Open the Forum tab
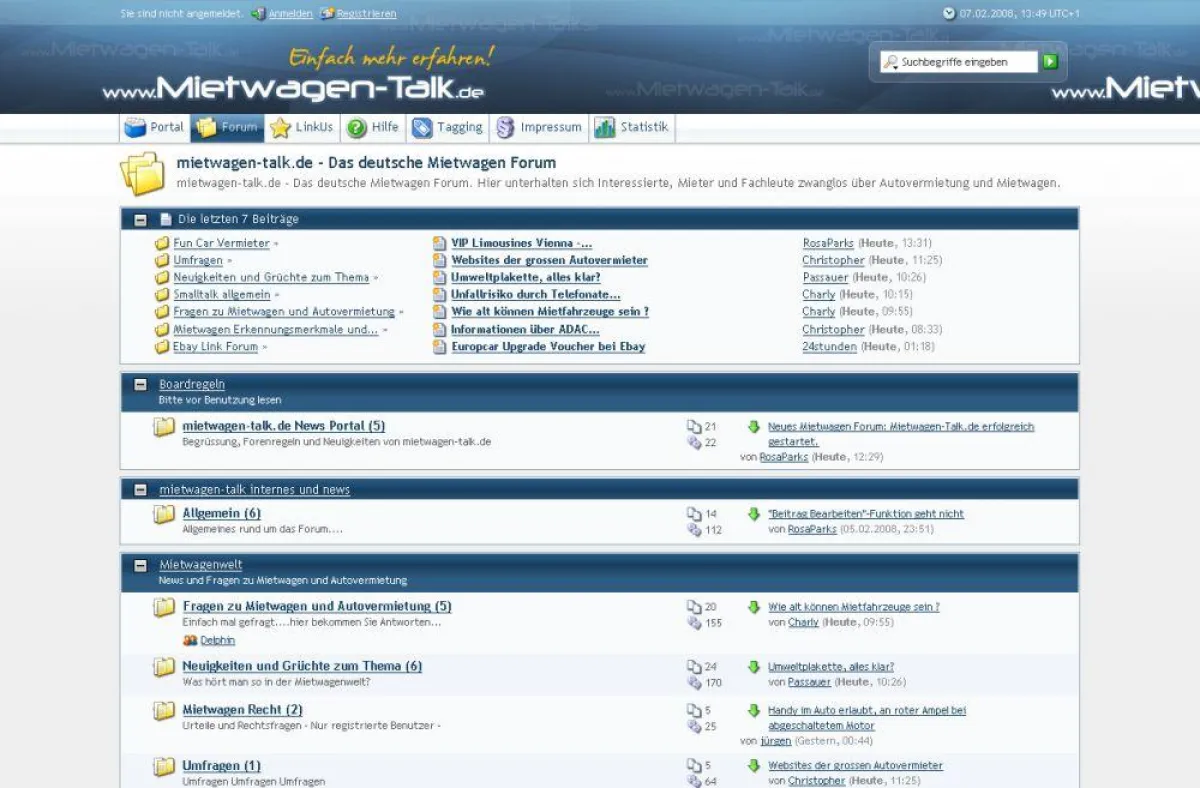 point(228,128)
